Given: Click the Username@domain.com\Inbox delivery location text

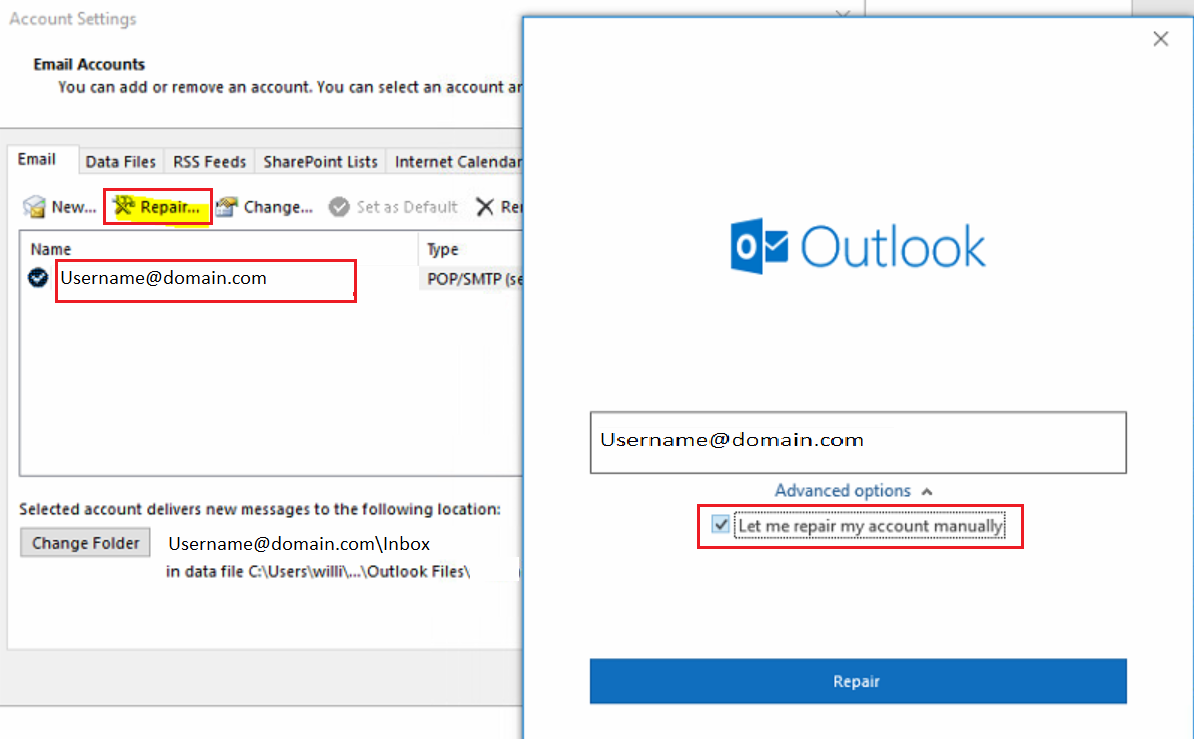Looking at the screenshot, I should click(299, 544).
